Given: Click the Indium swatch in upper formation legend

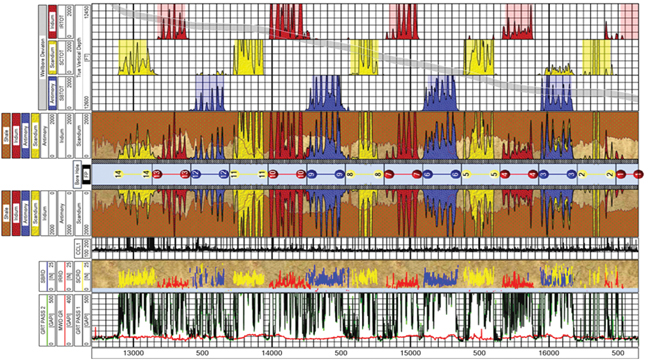Looking at the screenshot, I should [x=16, y=135].
